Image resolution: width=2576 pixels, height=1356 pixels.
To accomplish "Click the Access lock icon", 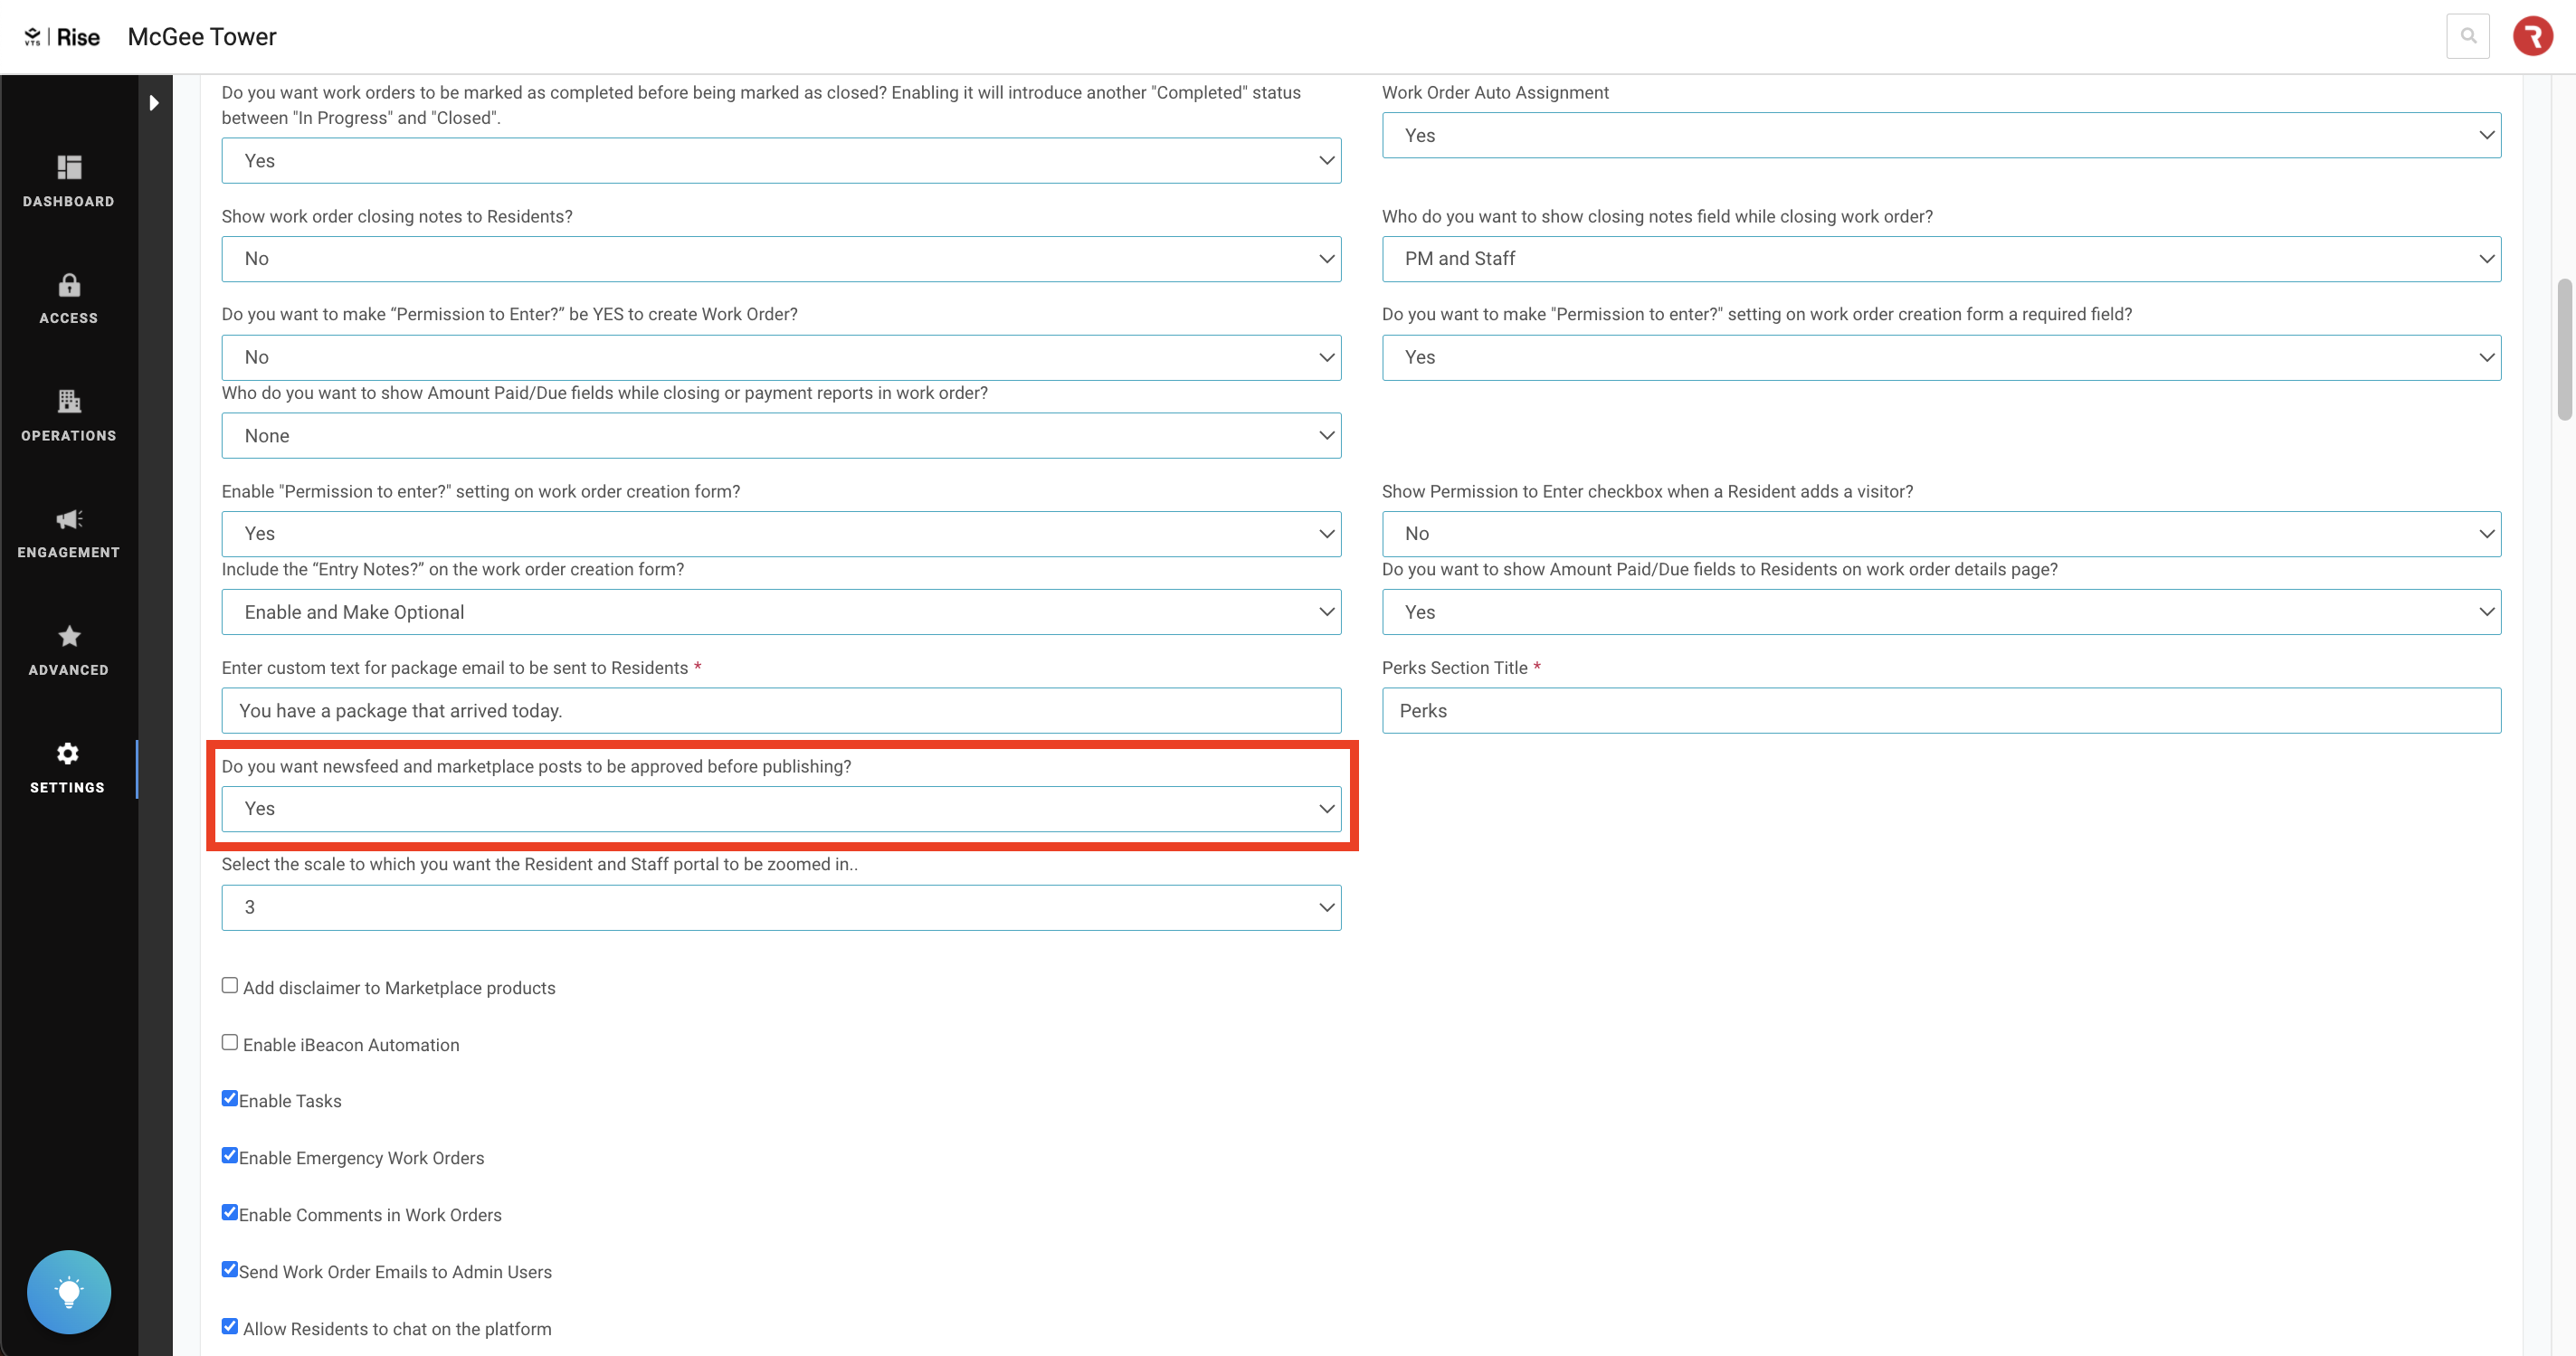I will [68, 285].
